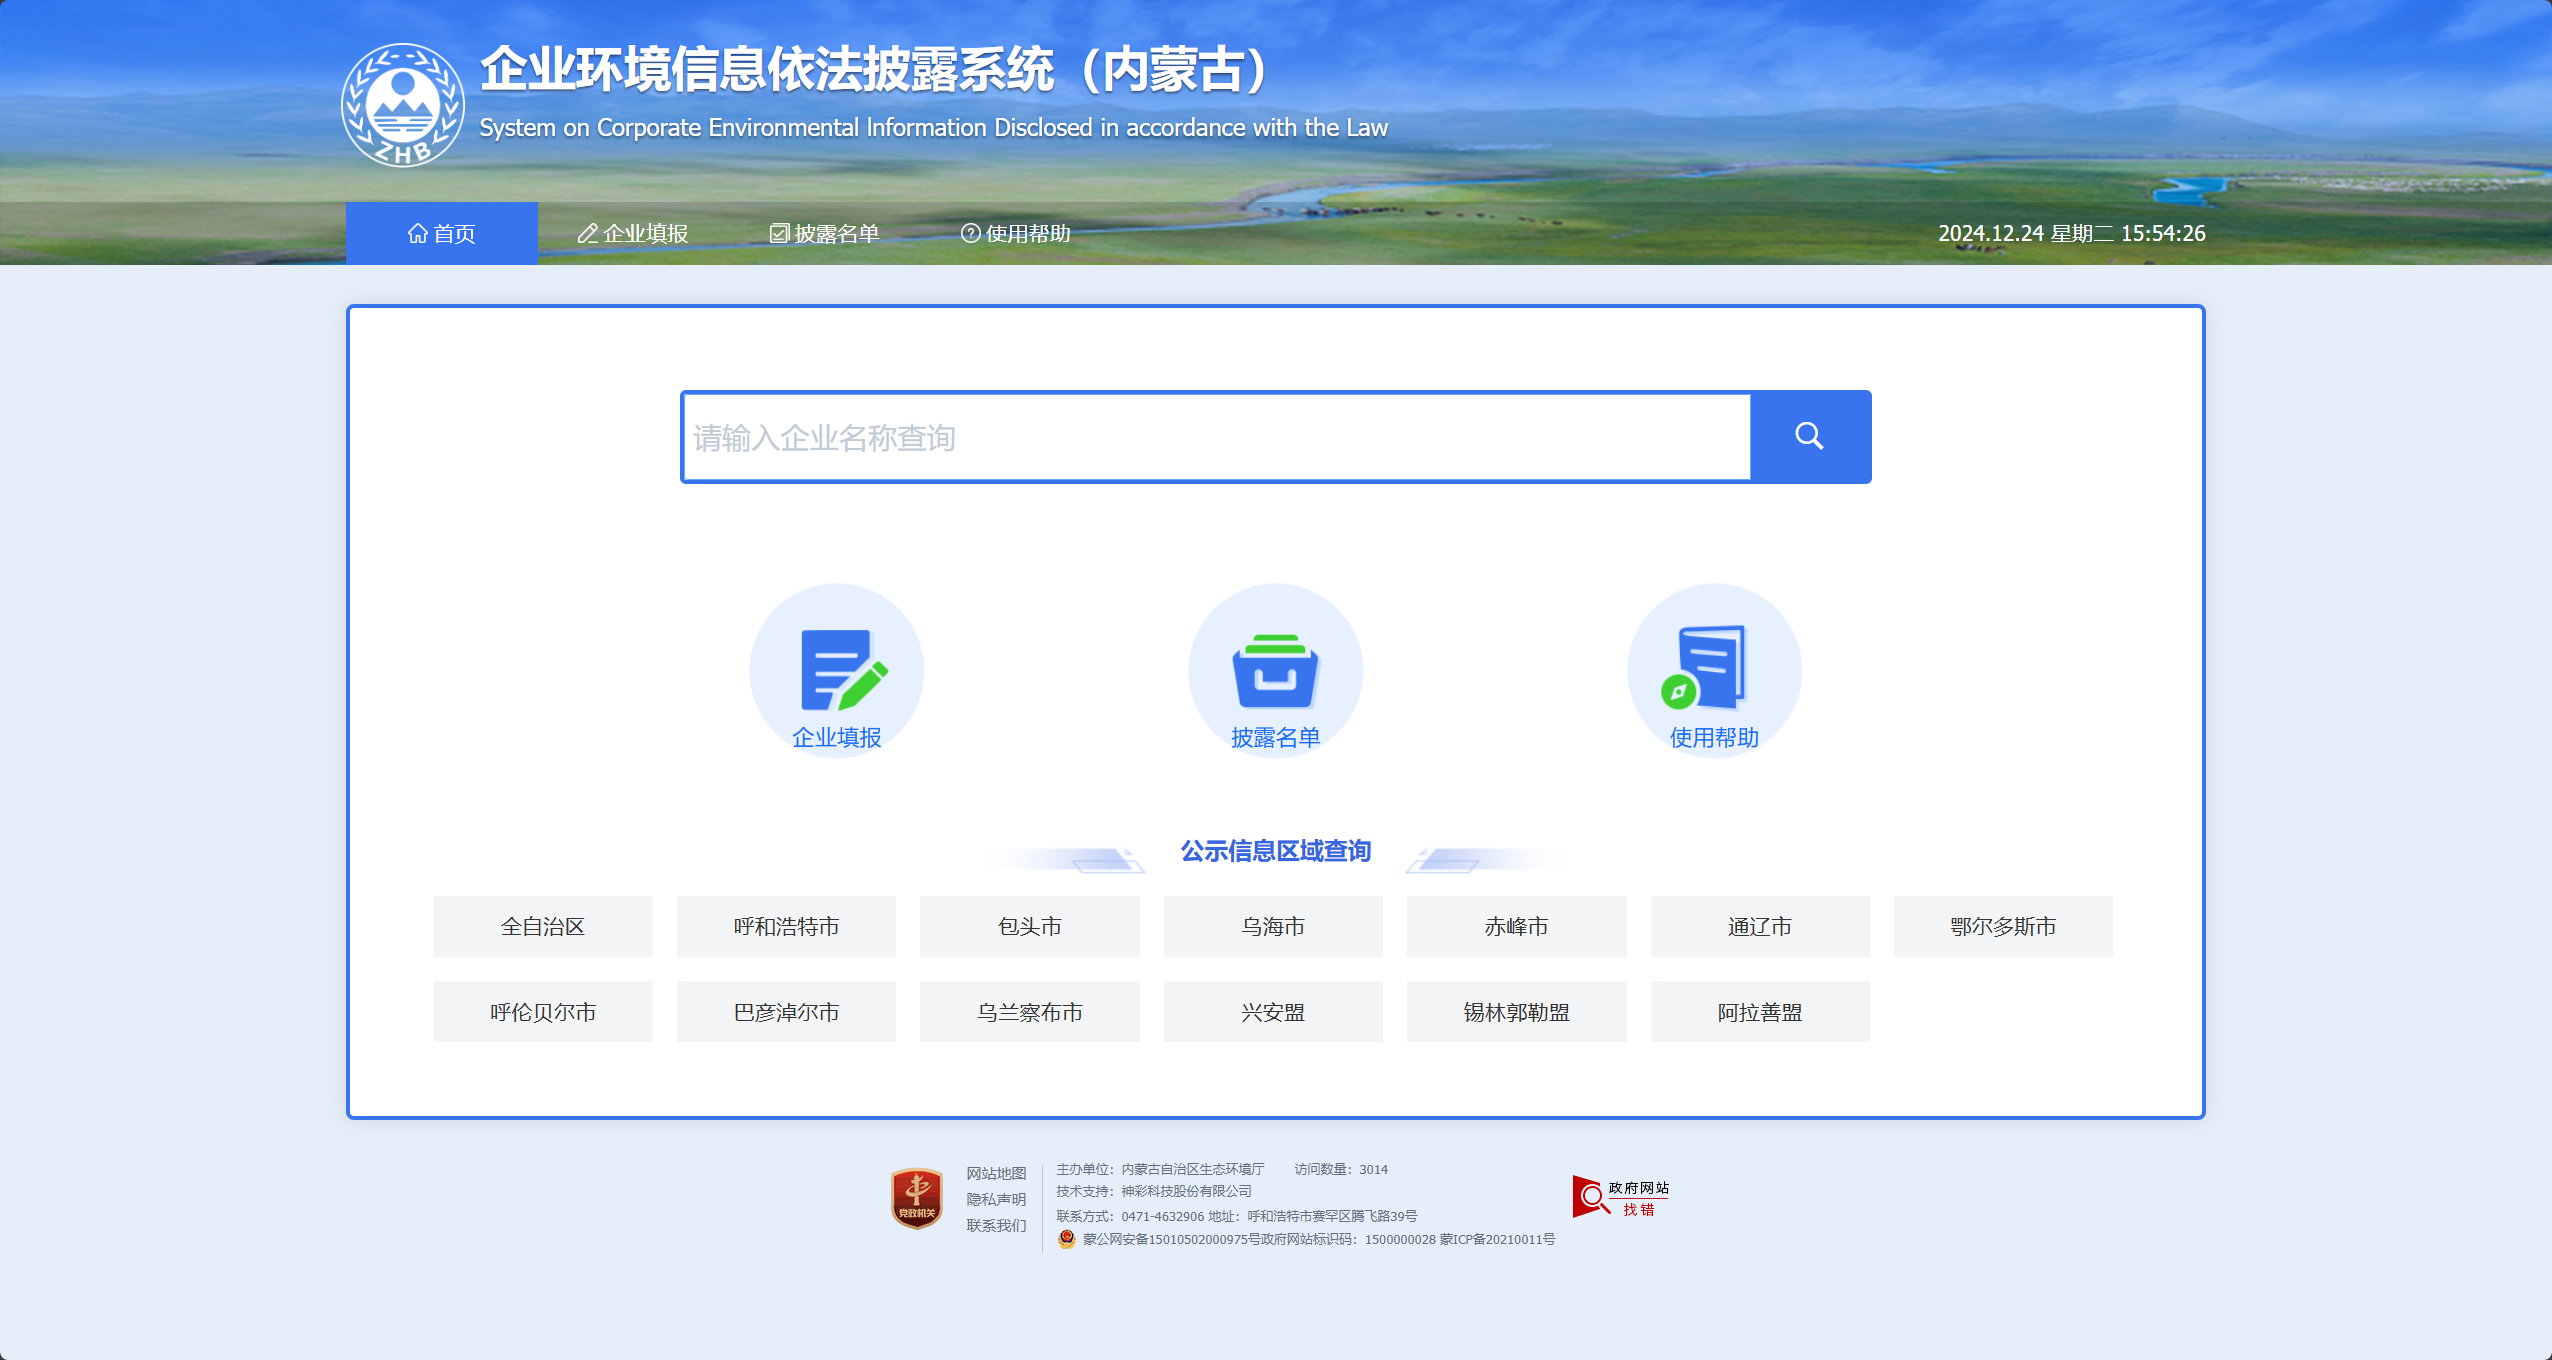
Task: Click the ZHB round logo emblem
Action: (x=403, y=105)
